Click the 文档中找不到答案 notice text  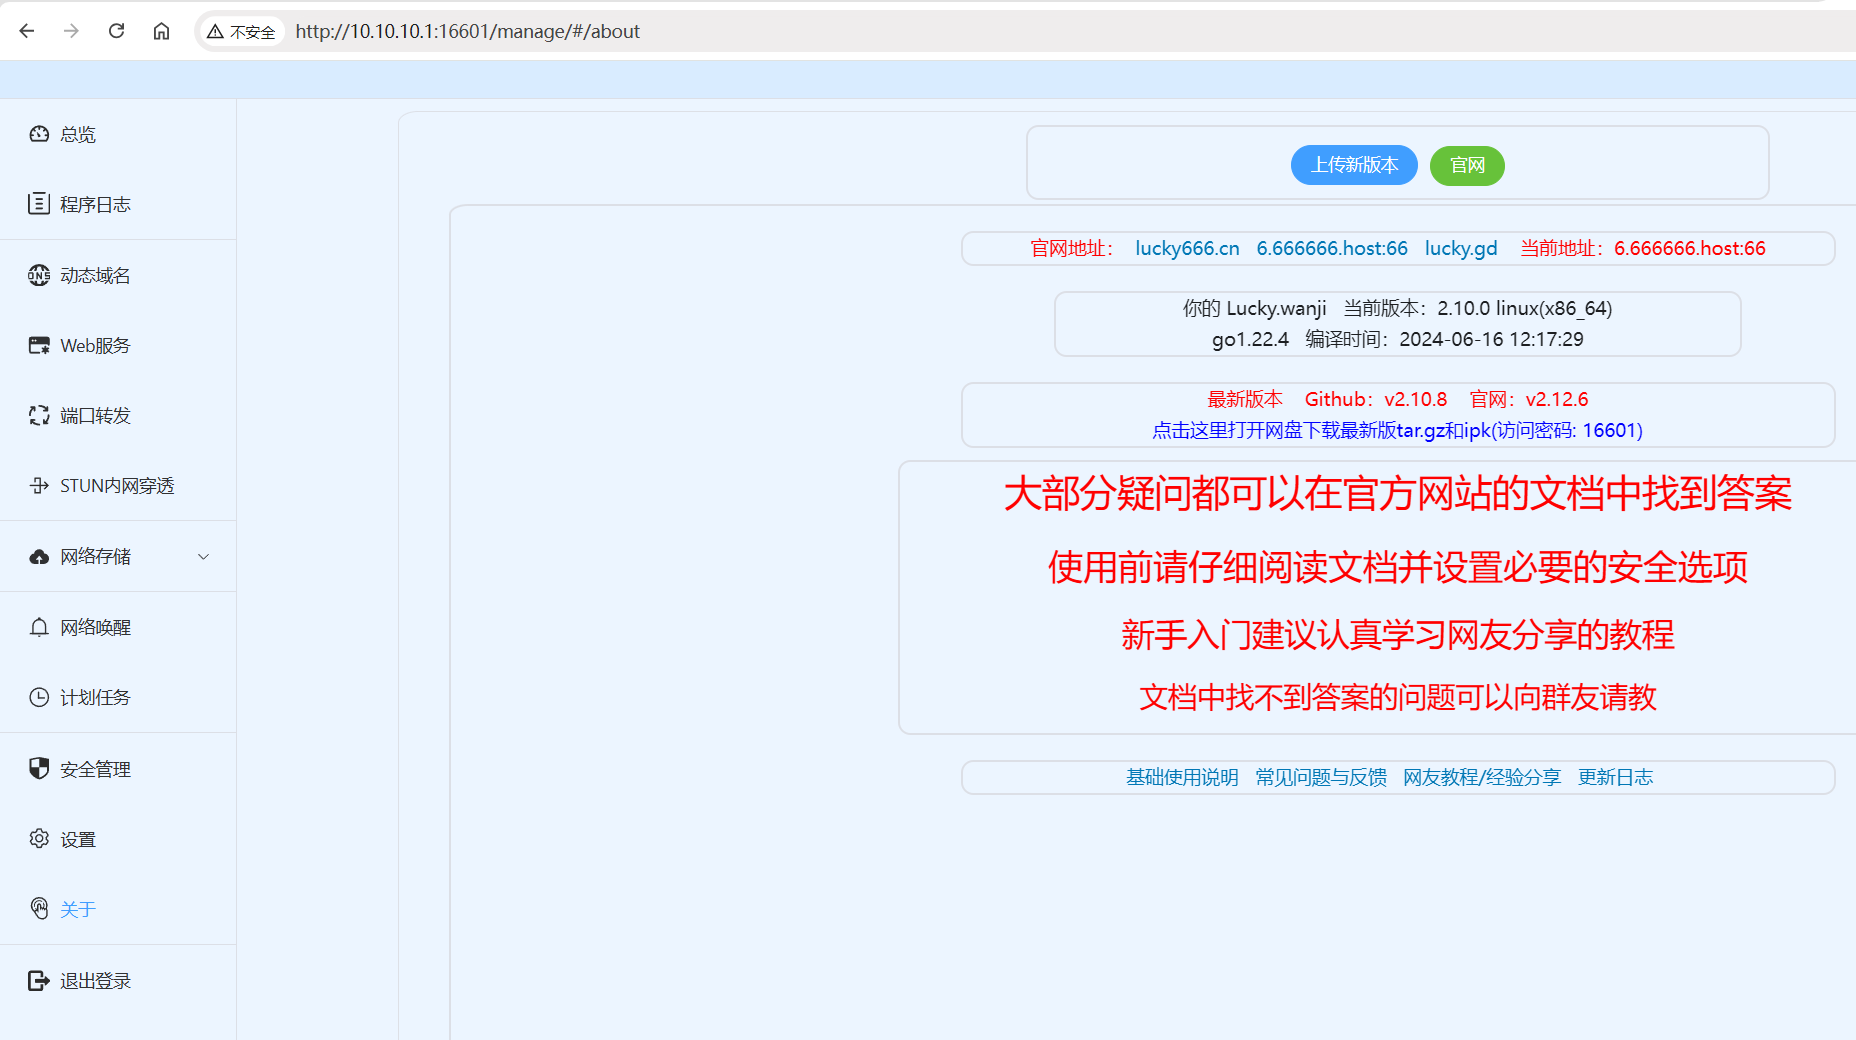tap(1398, 697)
